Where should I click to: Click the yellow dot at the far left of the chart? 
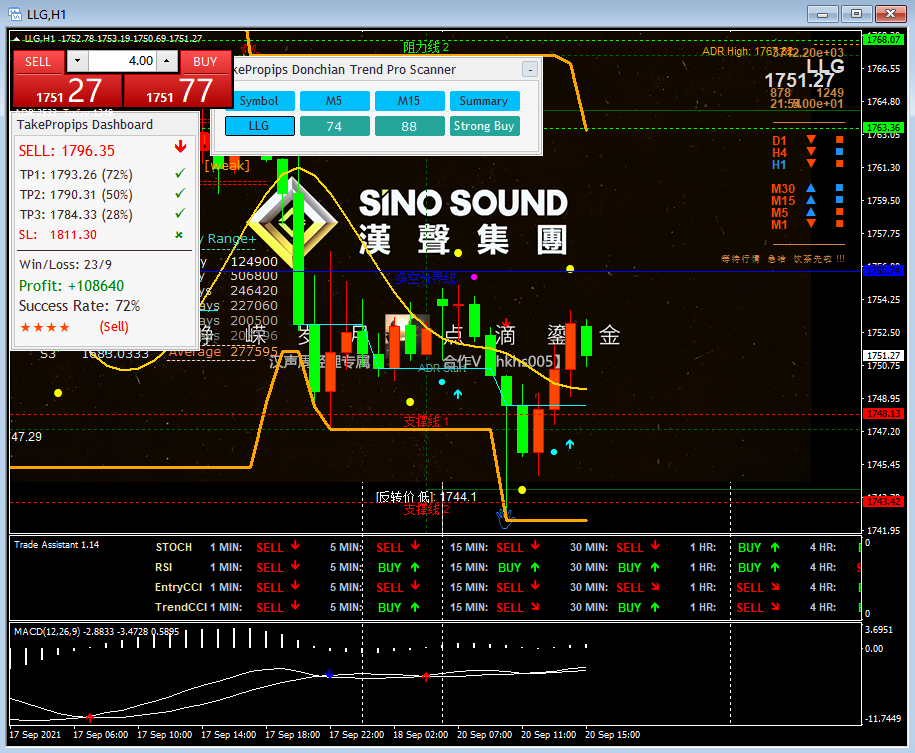click(58, 393)
